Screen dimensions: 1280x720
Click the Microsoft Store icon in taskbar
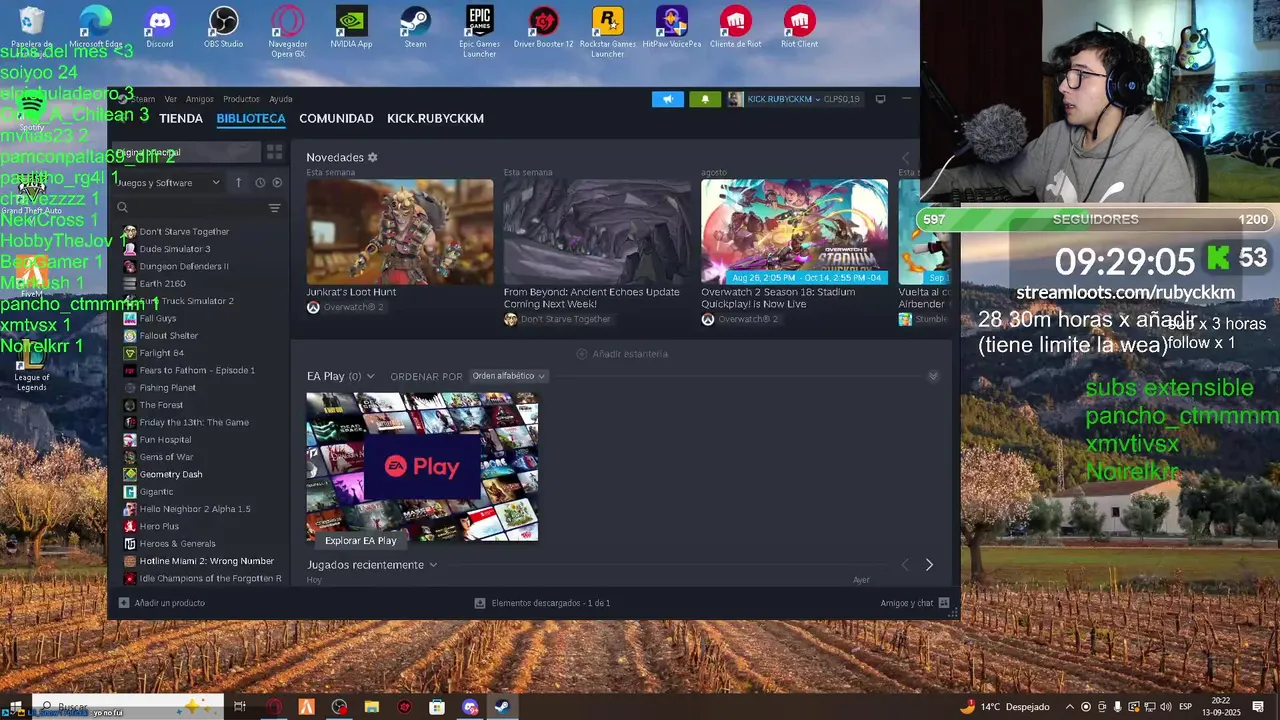click(x=437, y=707)
